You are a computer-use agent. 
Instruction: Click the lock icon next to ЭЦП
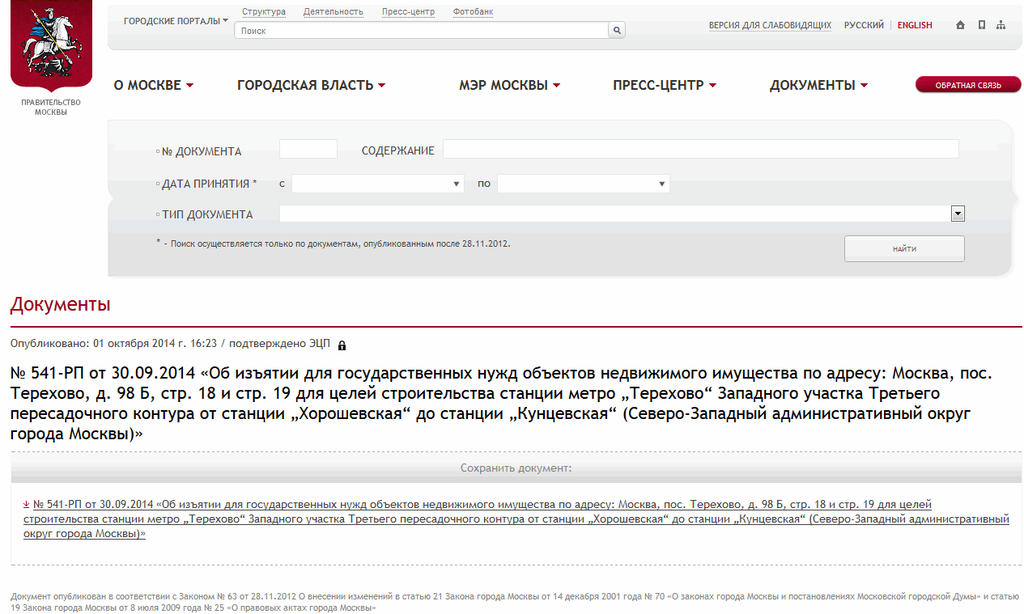tap(342, 346)
